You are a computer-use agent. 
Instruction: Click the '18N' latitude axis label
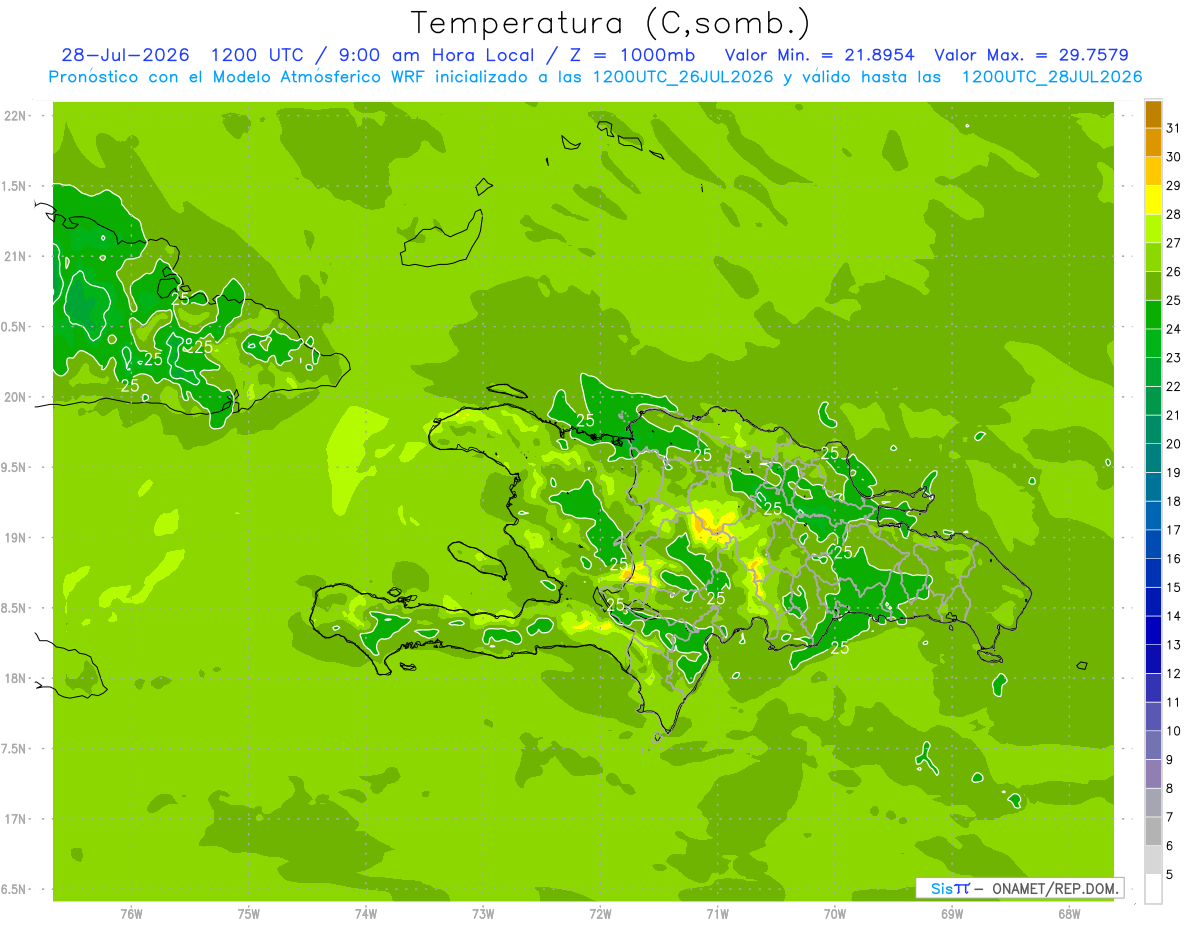[15, 678]
